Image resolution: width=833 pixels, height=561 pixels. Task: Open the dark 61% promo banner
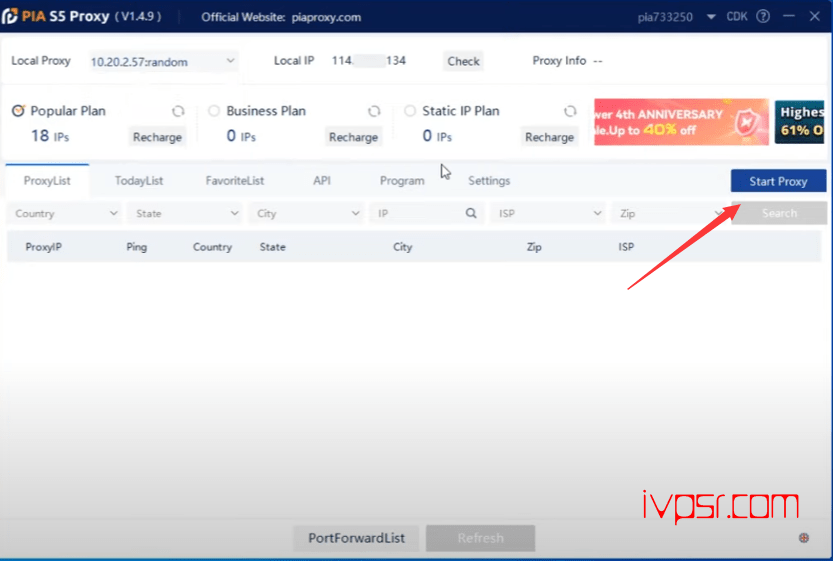pos(800,122)
